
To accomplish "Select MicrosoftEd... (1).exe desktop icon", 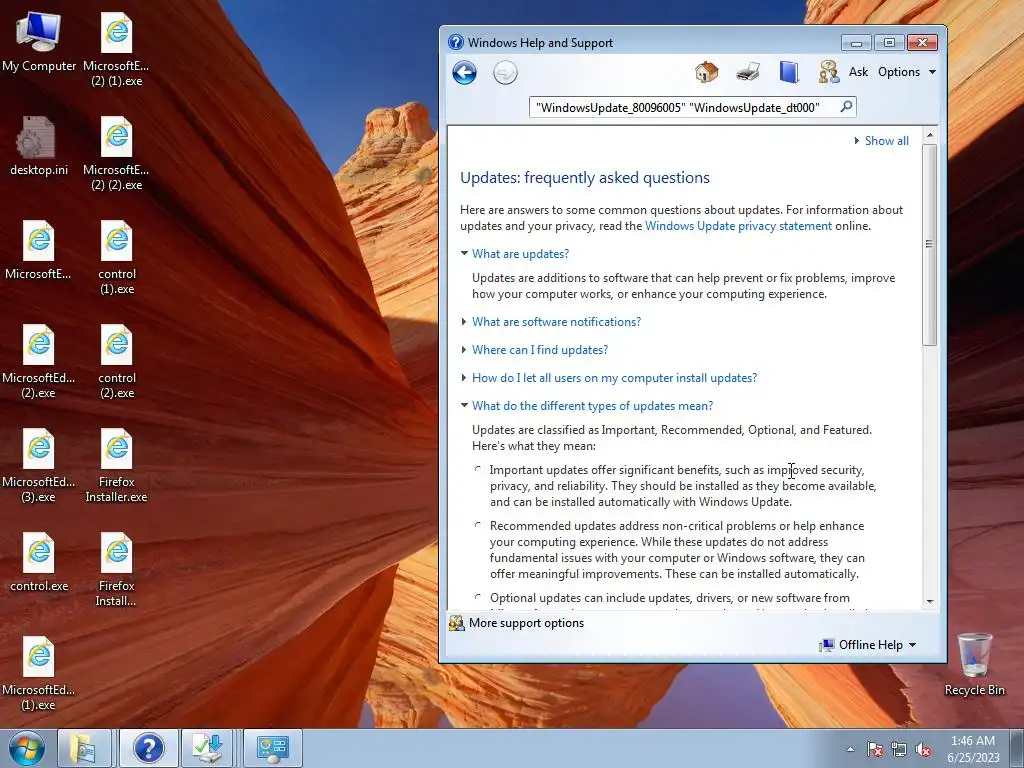I will coord(39,673).
